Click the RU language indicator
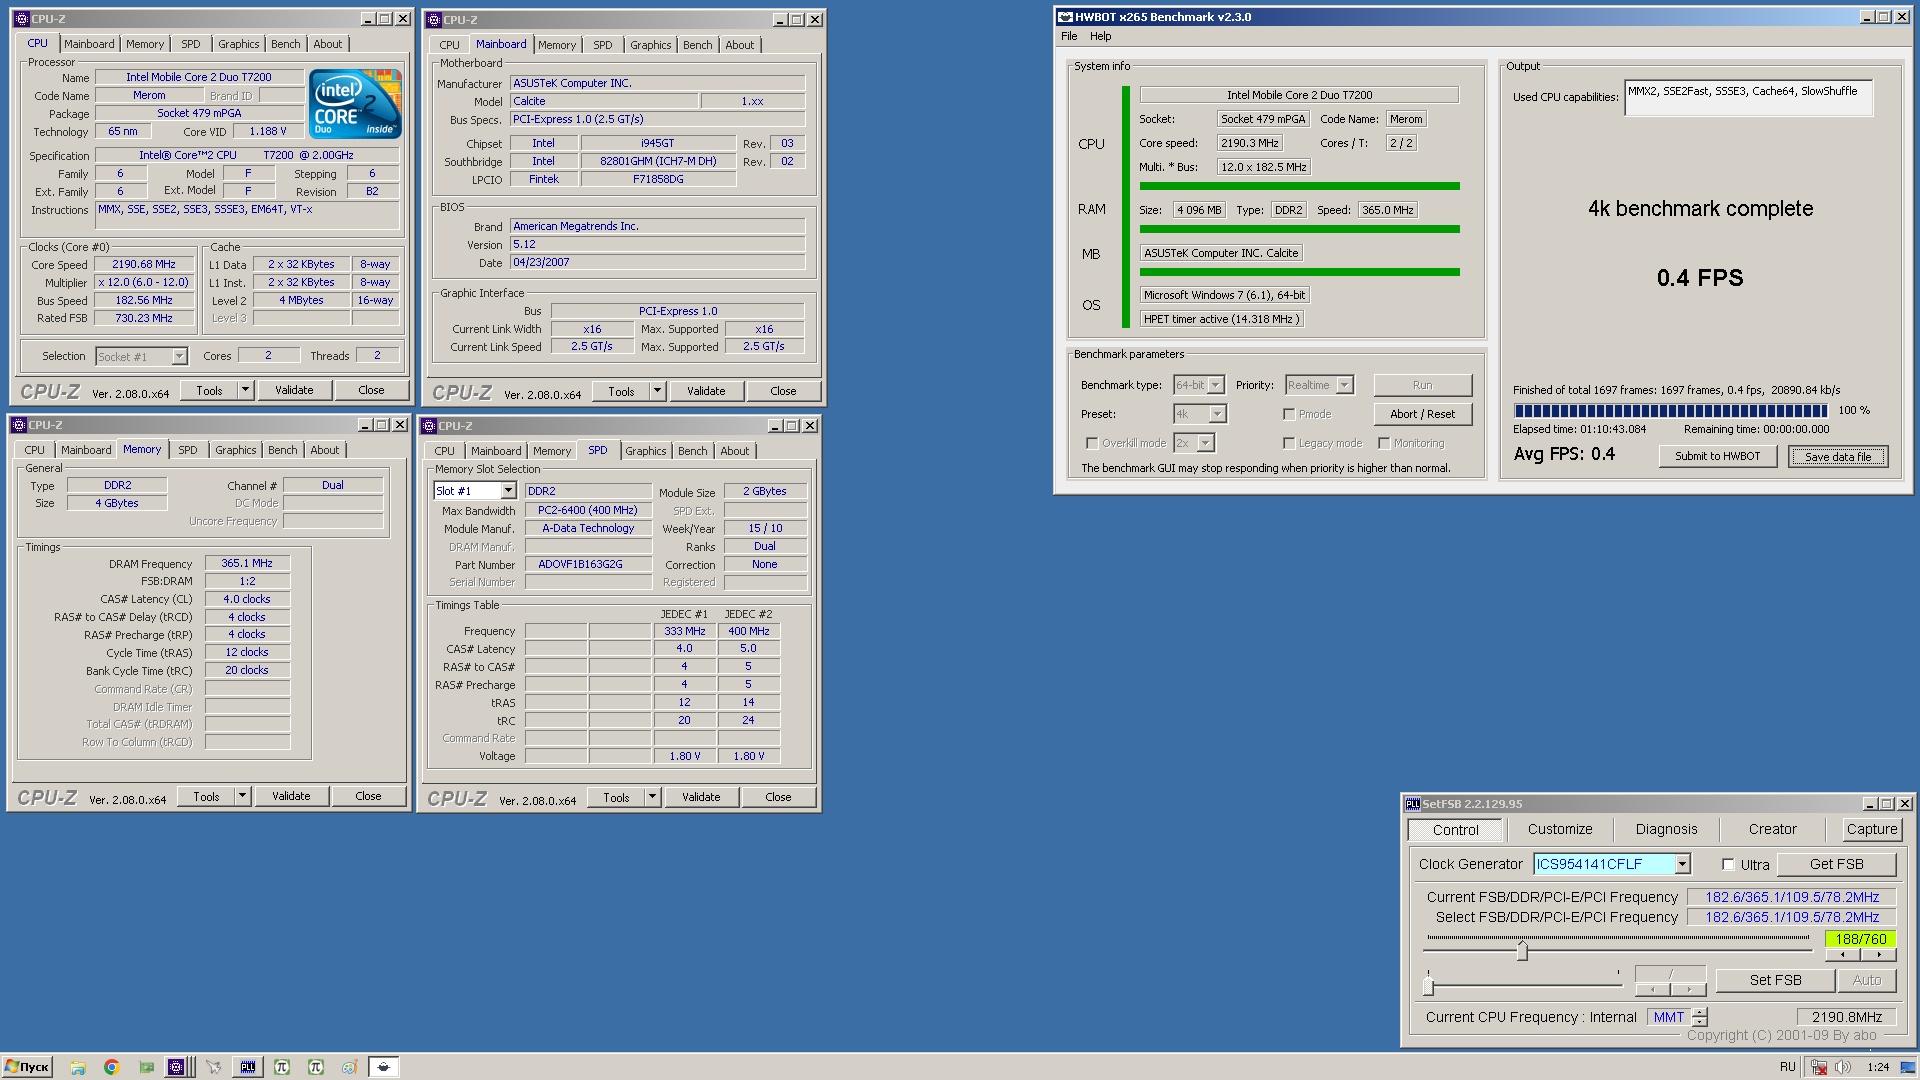Screen dimensions: 1920x1080 [x=1788, y=1067]
